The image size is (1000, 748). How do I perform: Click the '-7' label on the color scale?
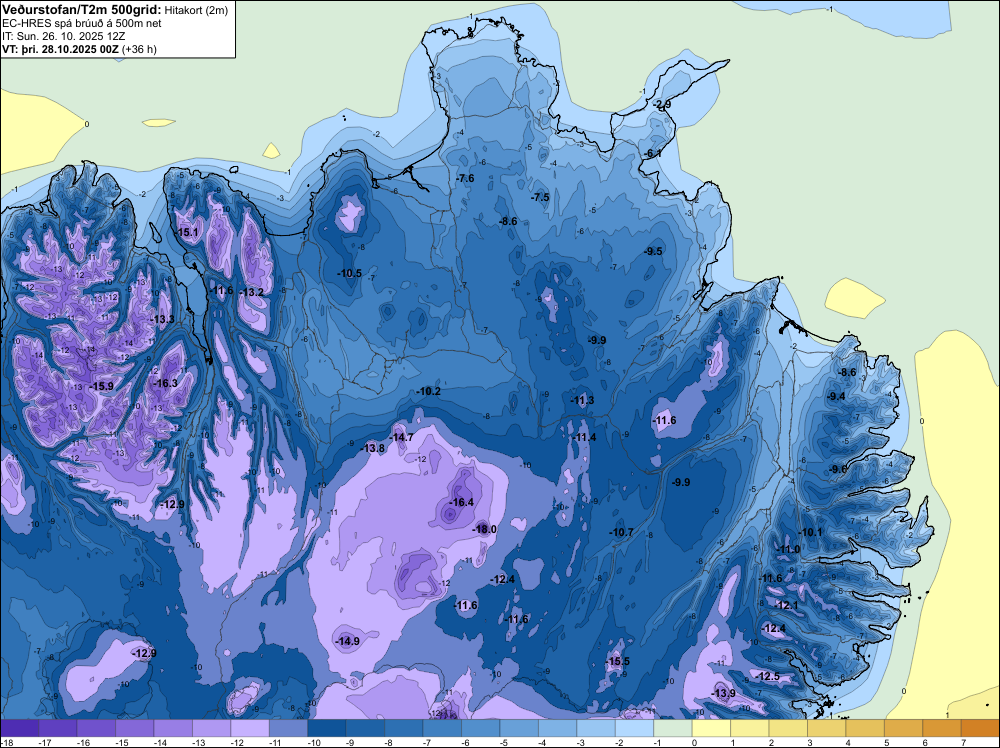tap(429, 742)
